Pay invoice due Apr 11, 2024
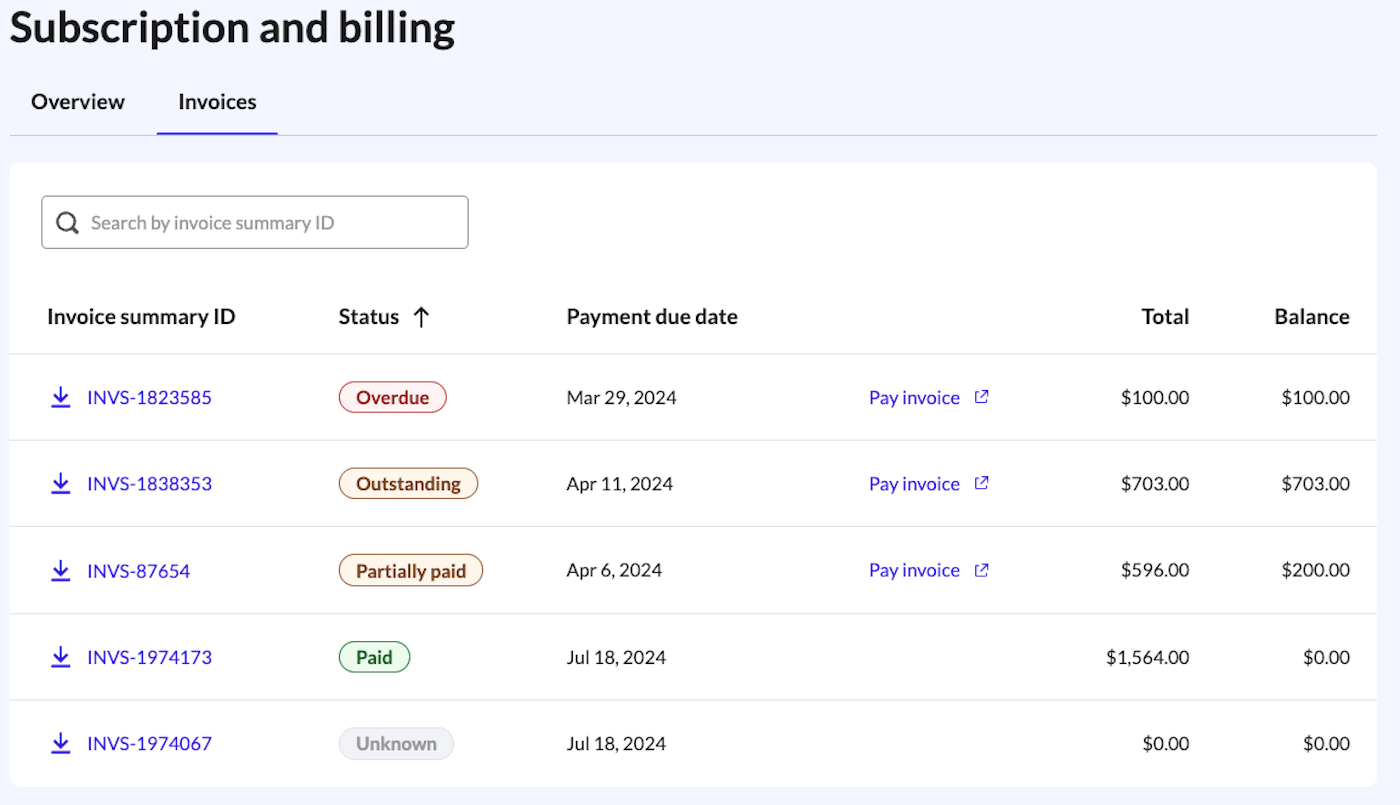 914,484
